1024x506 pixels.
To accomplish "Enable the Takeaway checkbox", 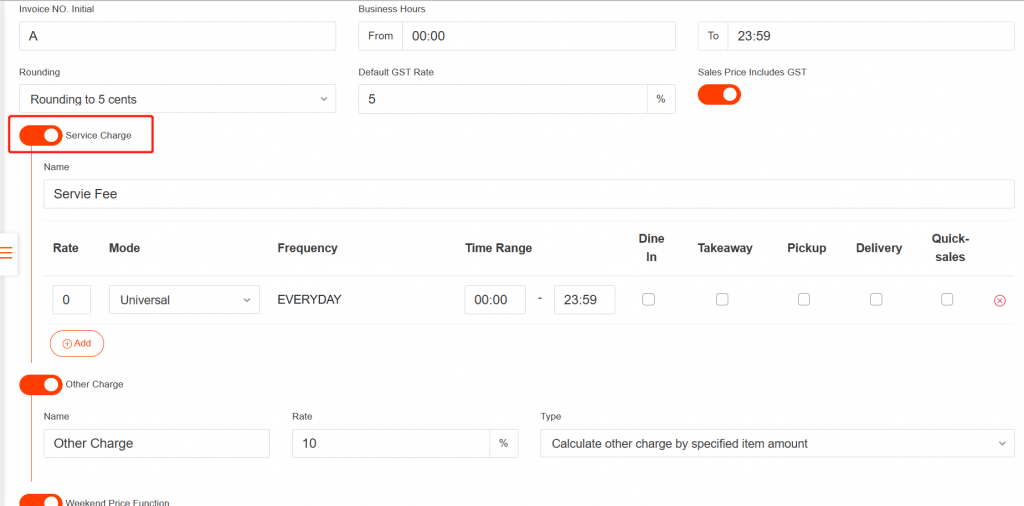I will tap(722, 299).
